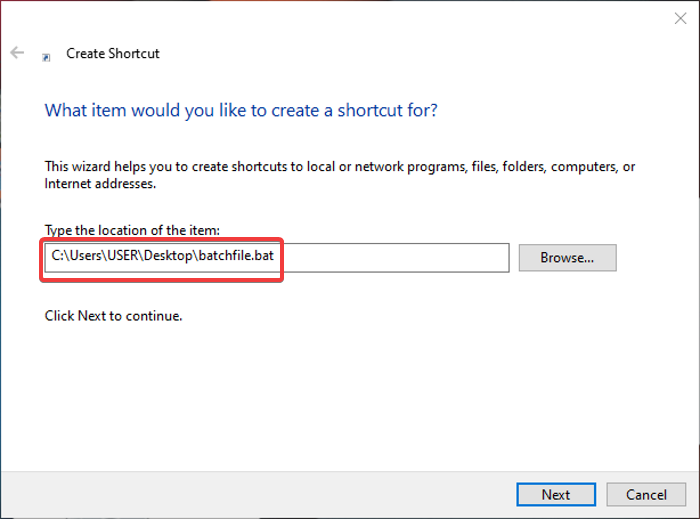The width and height of the screenshot is (700, 519).
Task: Continue with the Next button
Action: click(556, 494)
